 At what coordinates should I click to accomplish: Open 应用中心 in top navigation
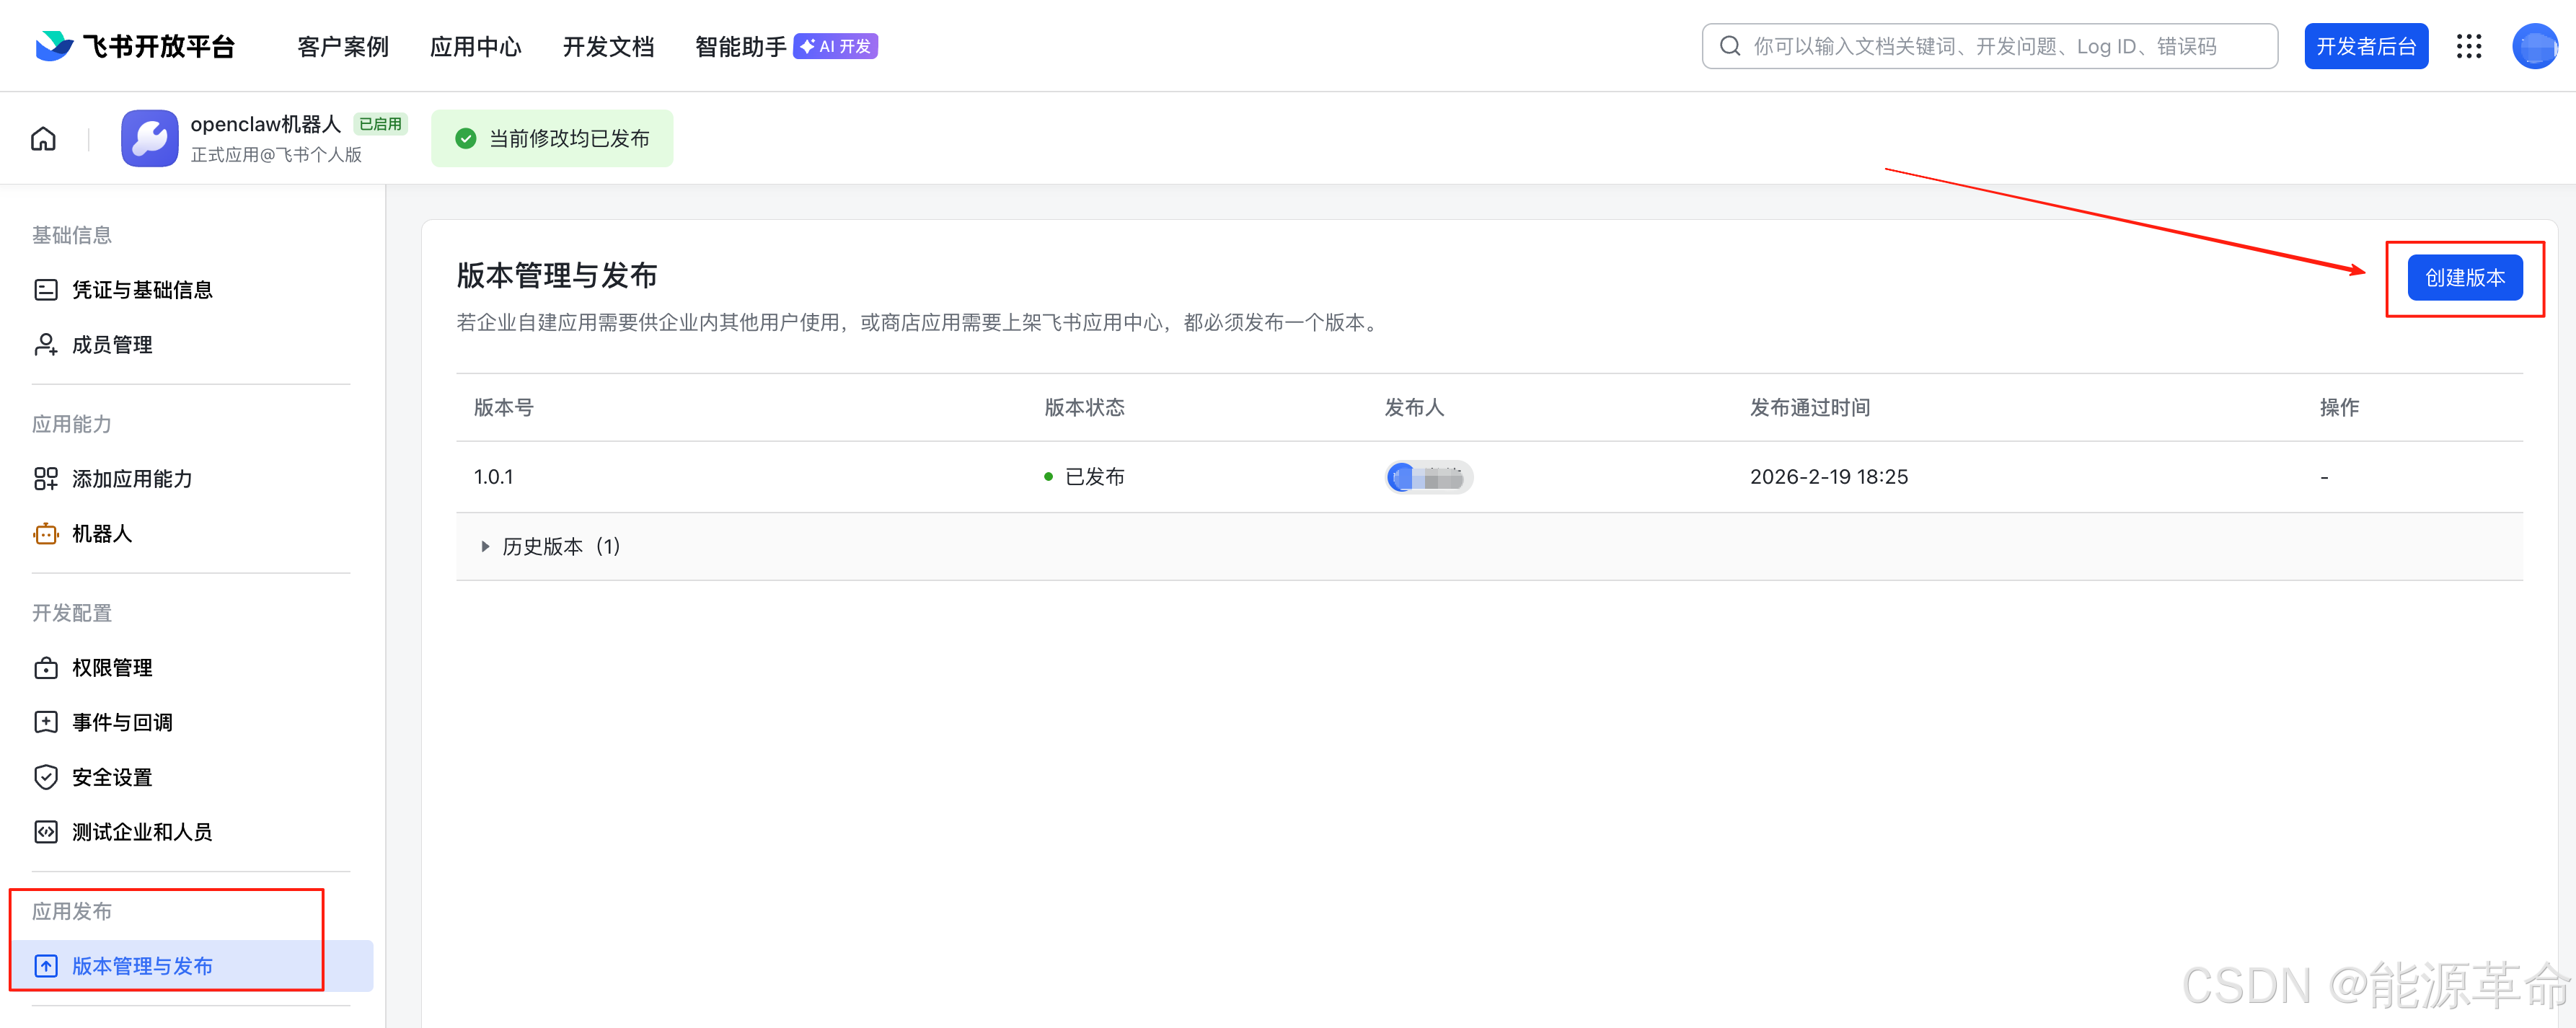(475, 46)
